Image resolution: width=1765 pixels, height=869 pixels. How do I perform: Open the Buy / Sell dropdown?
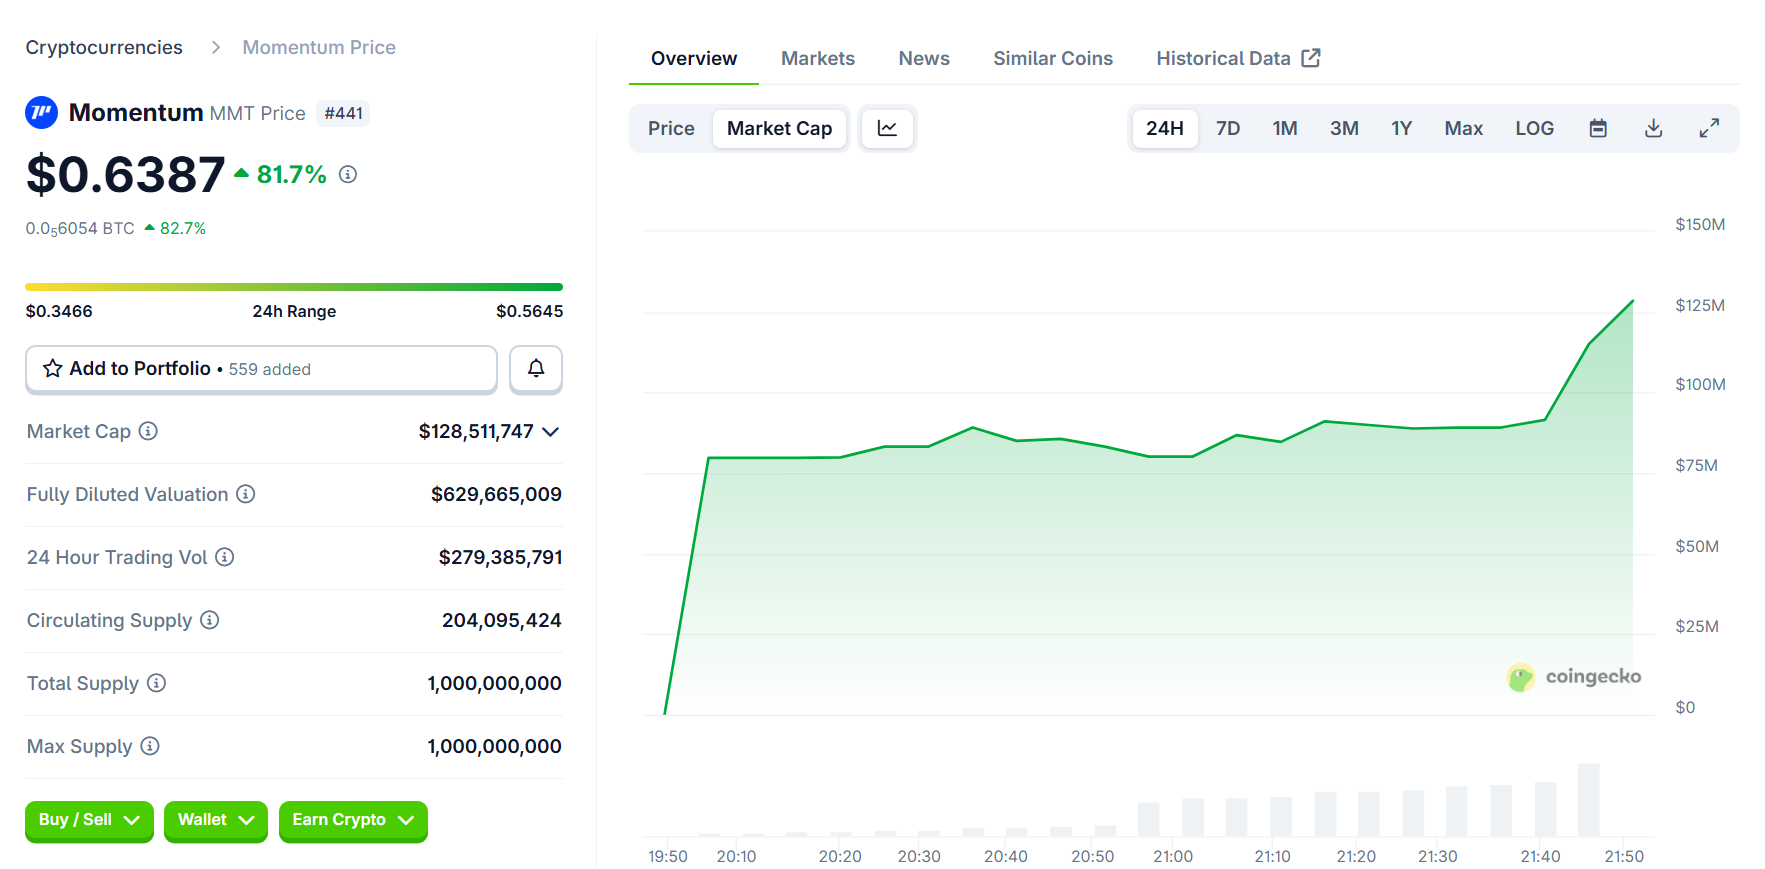pyautogui.click(x=89, y=820)
